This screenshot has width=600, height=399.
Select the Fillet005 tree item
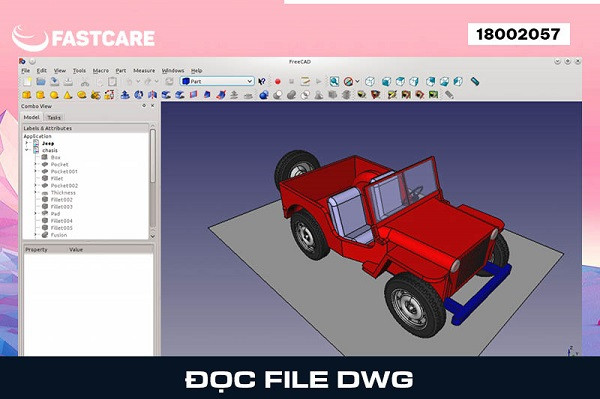tap(62, 228)
